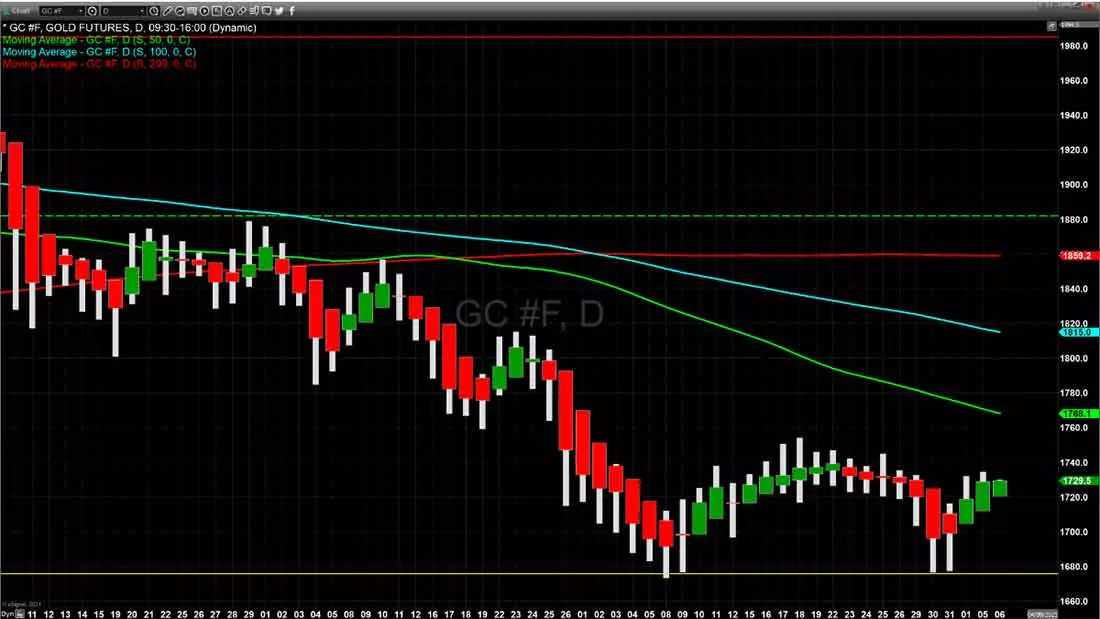
Task: Click the clock icon after the interval box
Action: coord(154,11)
